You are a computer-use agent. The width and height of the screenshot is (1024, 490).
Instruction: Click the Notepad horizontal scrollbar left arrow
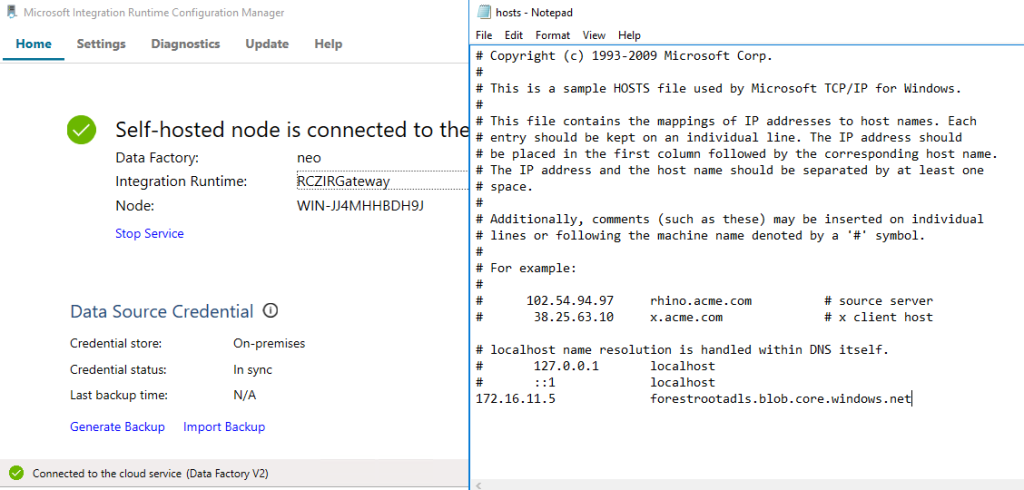[x=479, y=485]
